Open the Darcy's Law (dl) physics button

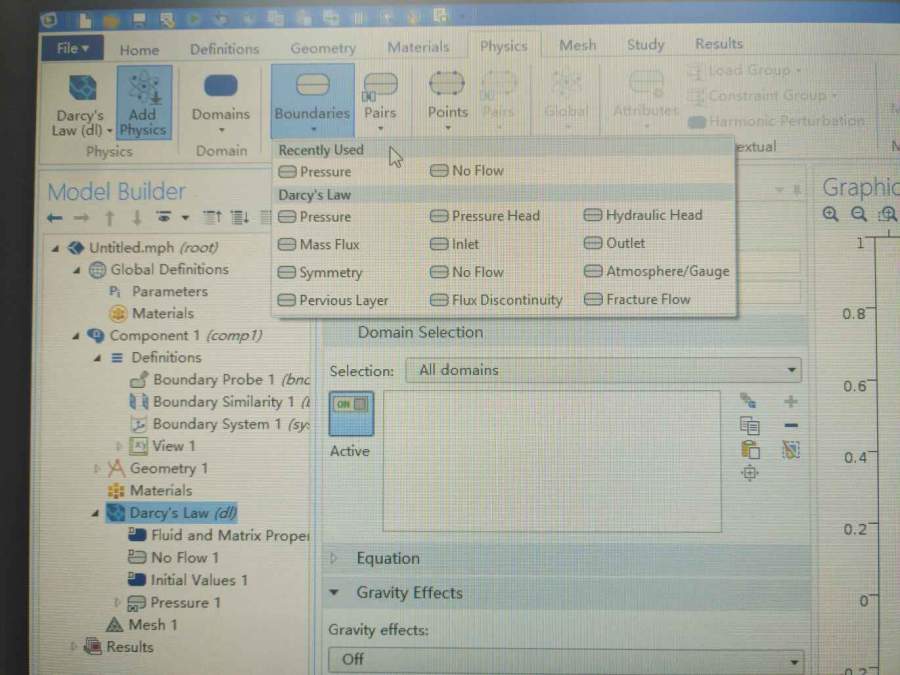(x=81, y=106)
